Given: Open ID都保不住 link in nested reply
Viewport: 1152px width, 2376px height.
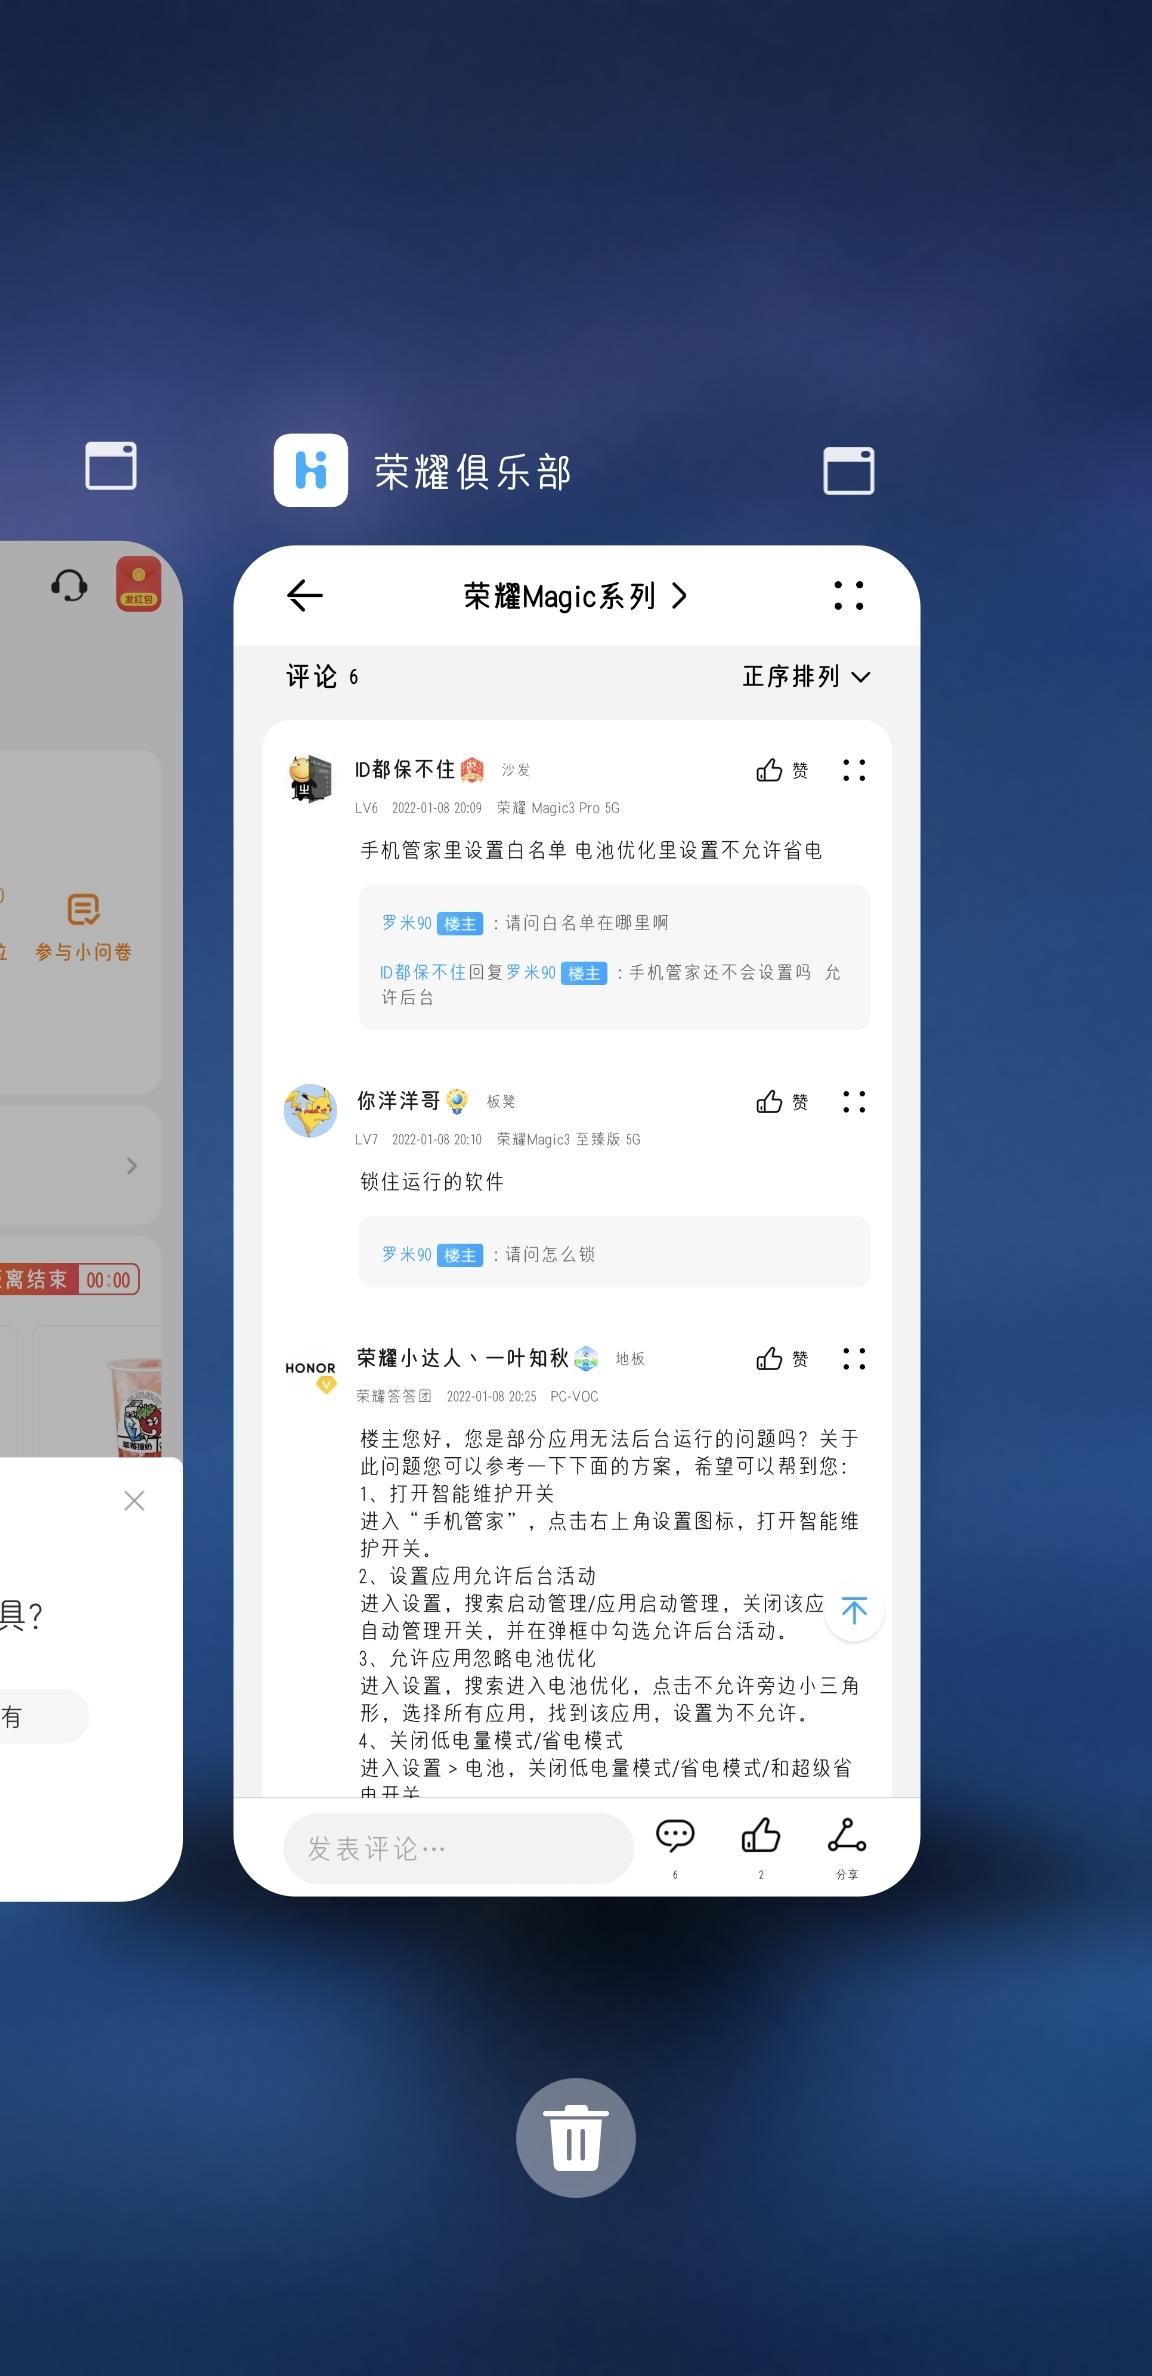Looking at the screenshot, I should 423,972.
